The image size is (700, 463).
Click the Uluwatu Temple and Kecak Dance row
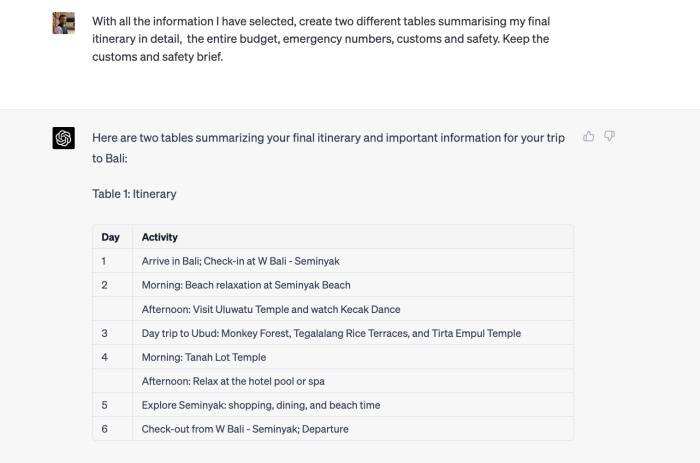click(271, 309)
